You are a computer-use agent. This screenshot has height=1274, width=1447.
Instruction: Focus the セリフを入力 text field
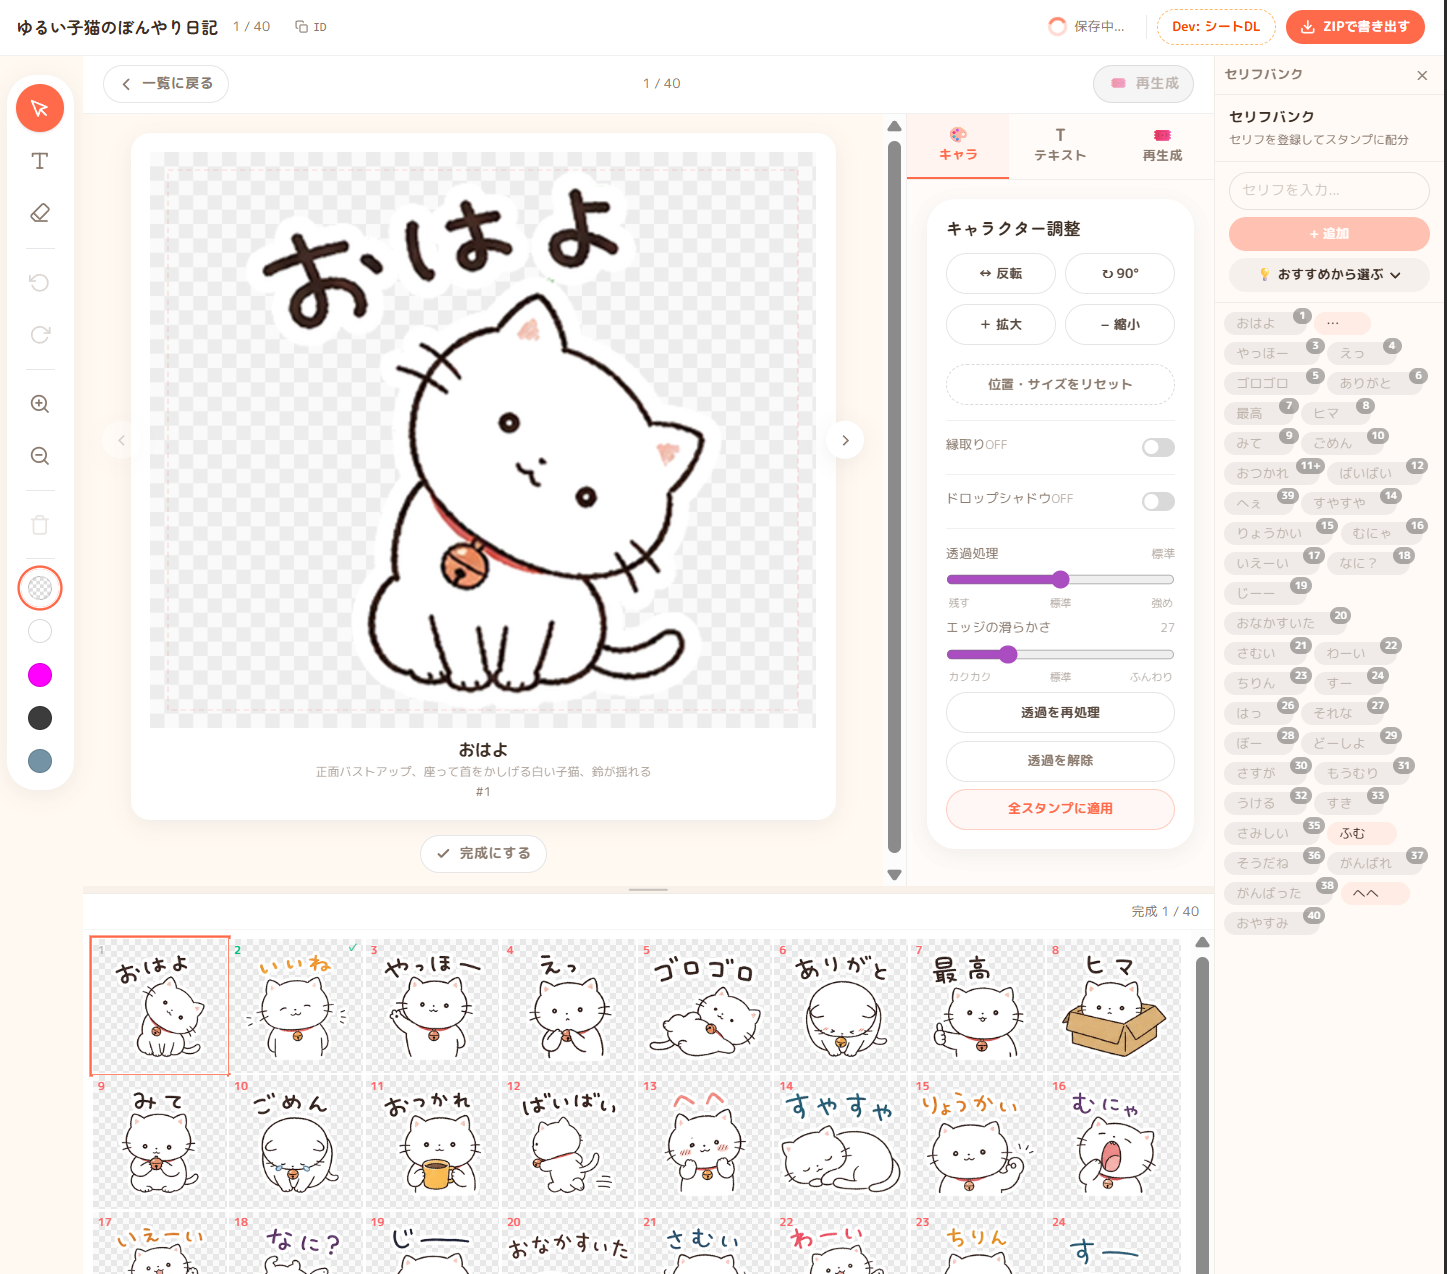click(x=1329, y=190)
